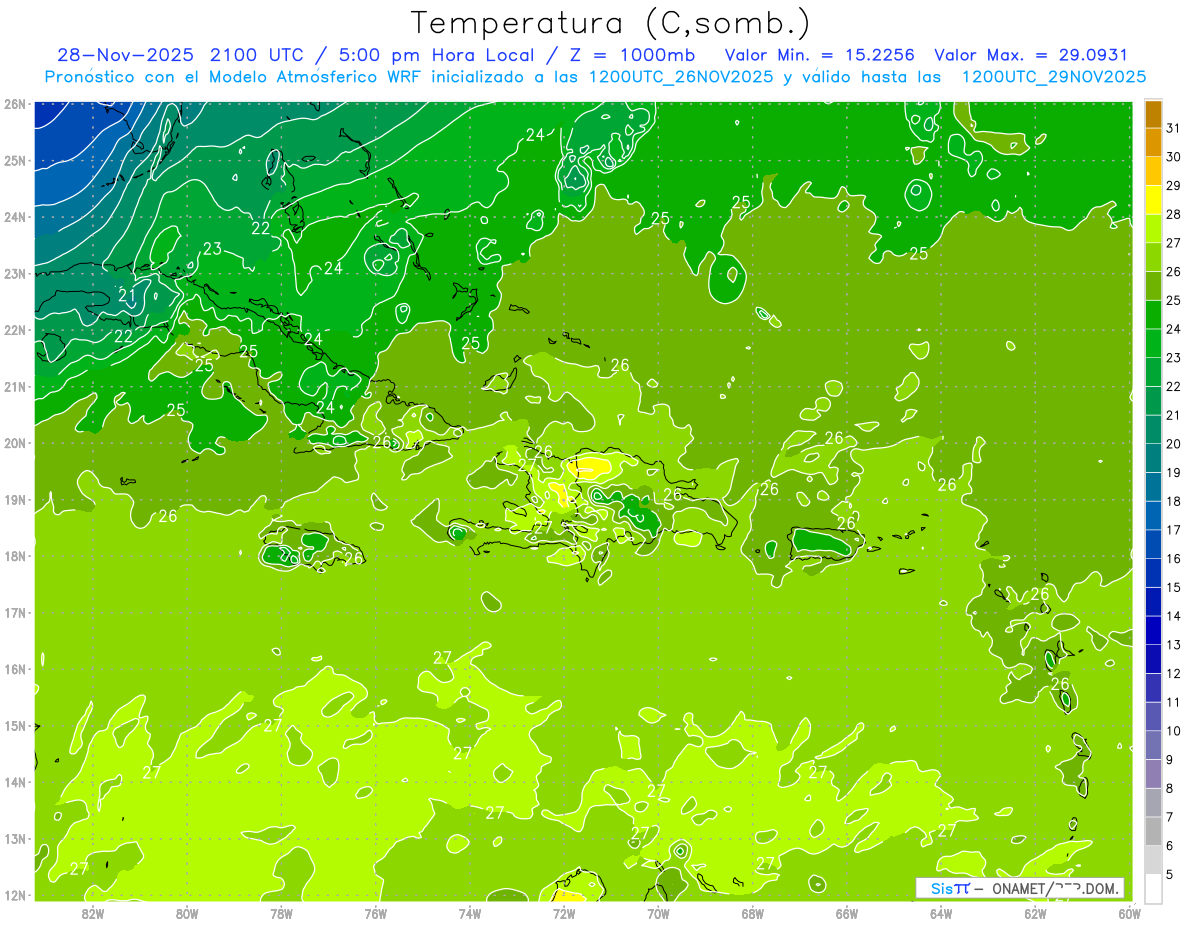Click the 62W longitude axis label
Viewport: 1200px width, 927px height.
click(1036, 912)
